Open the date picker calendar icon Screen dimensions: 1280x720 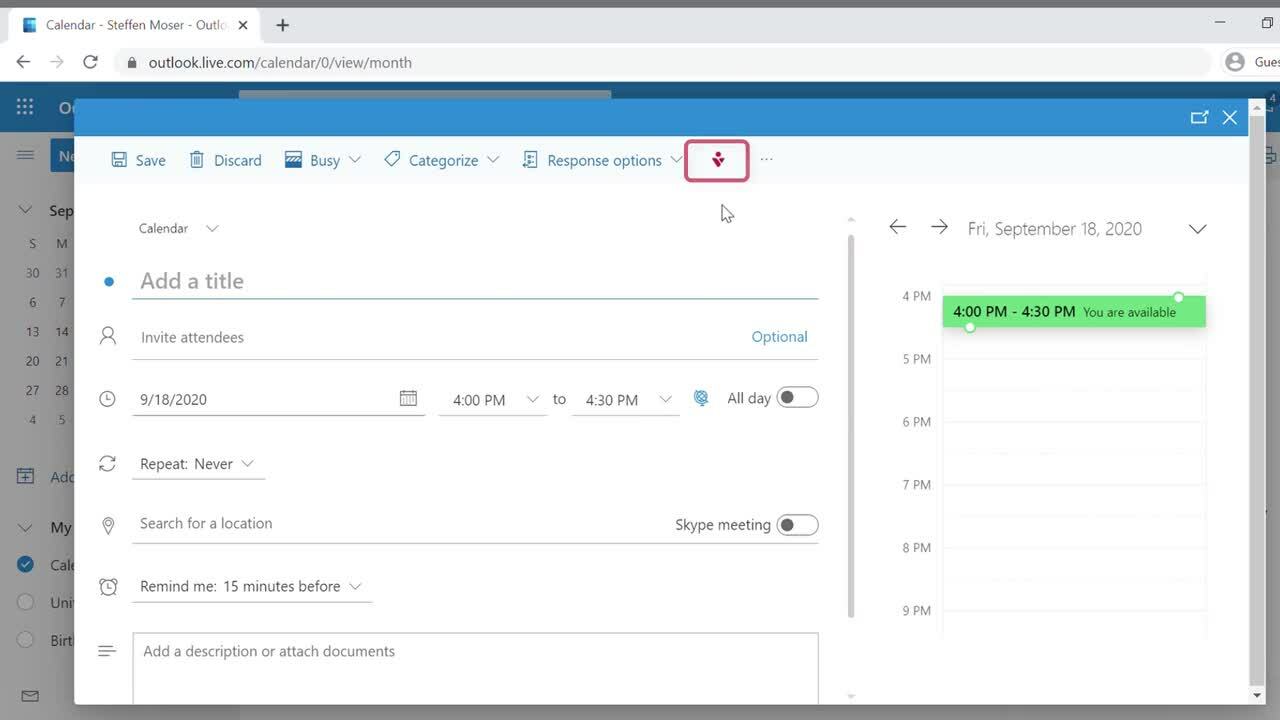point(408,398)
